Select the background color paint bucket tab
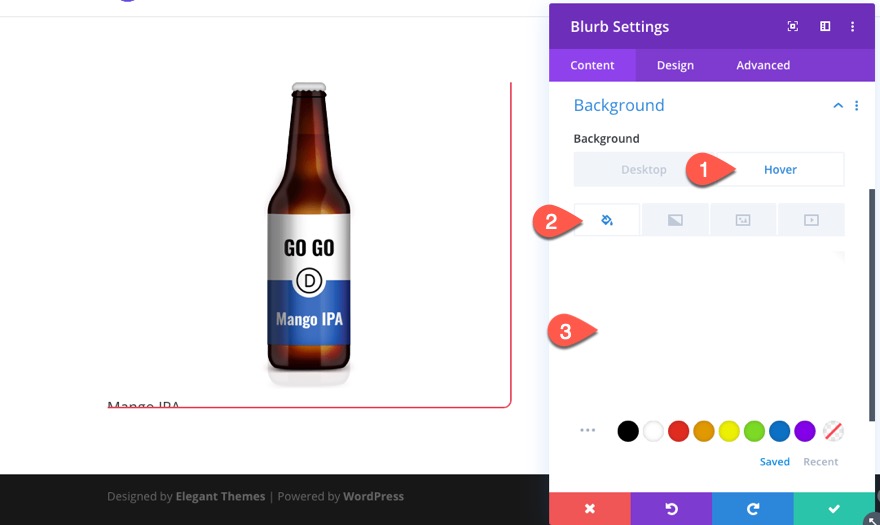Image resolution: width=880 pixels, height=525 pixels. [607, 220]
